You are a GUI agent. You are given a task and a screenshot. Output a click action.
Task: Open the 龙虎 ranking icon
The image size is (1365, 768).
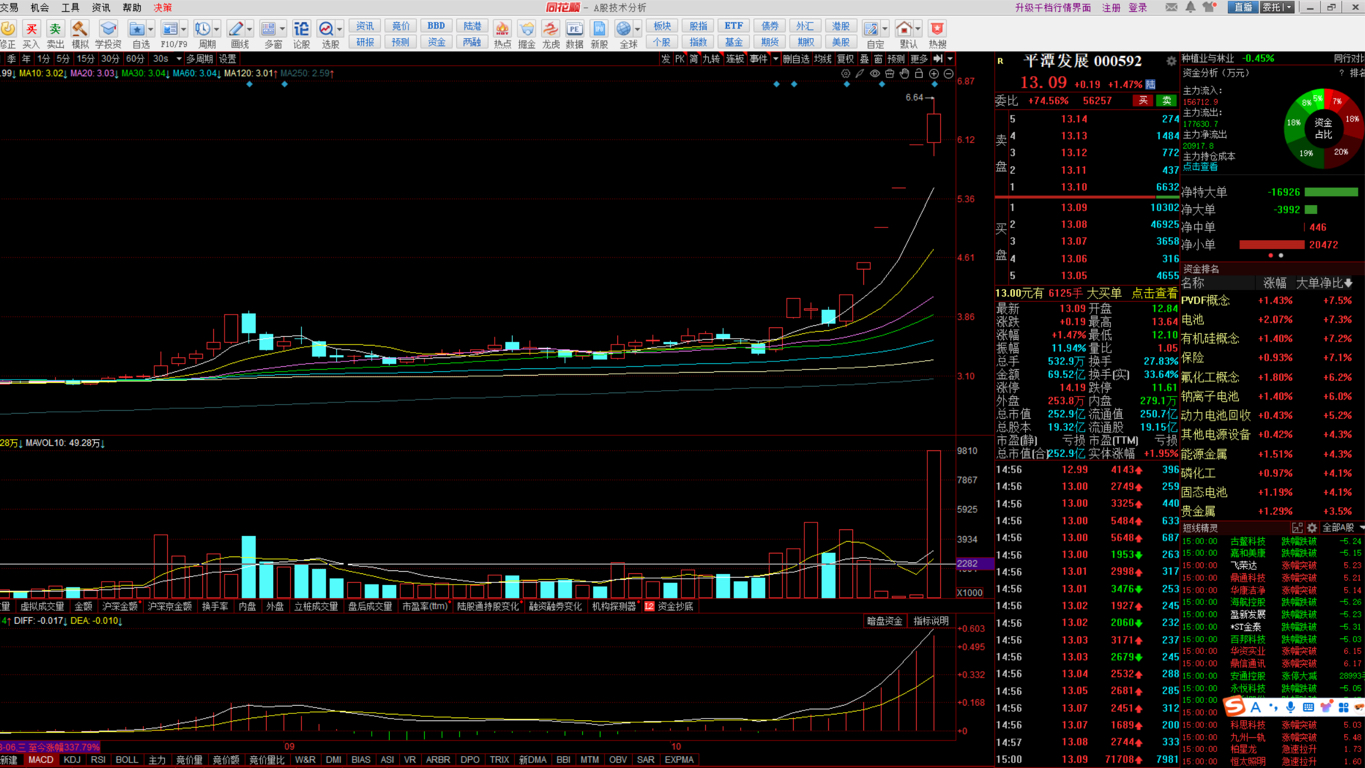point(550,33)
